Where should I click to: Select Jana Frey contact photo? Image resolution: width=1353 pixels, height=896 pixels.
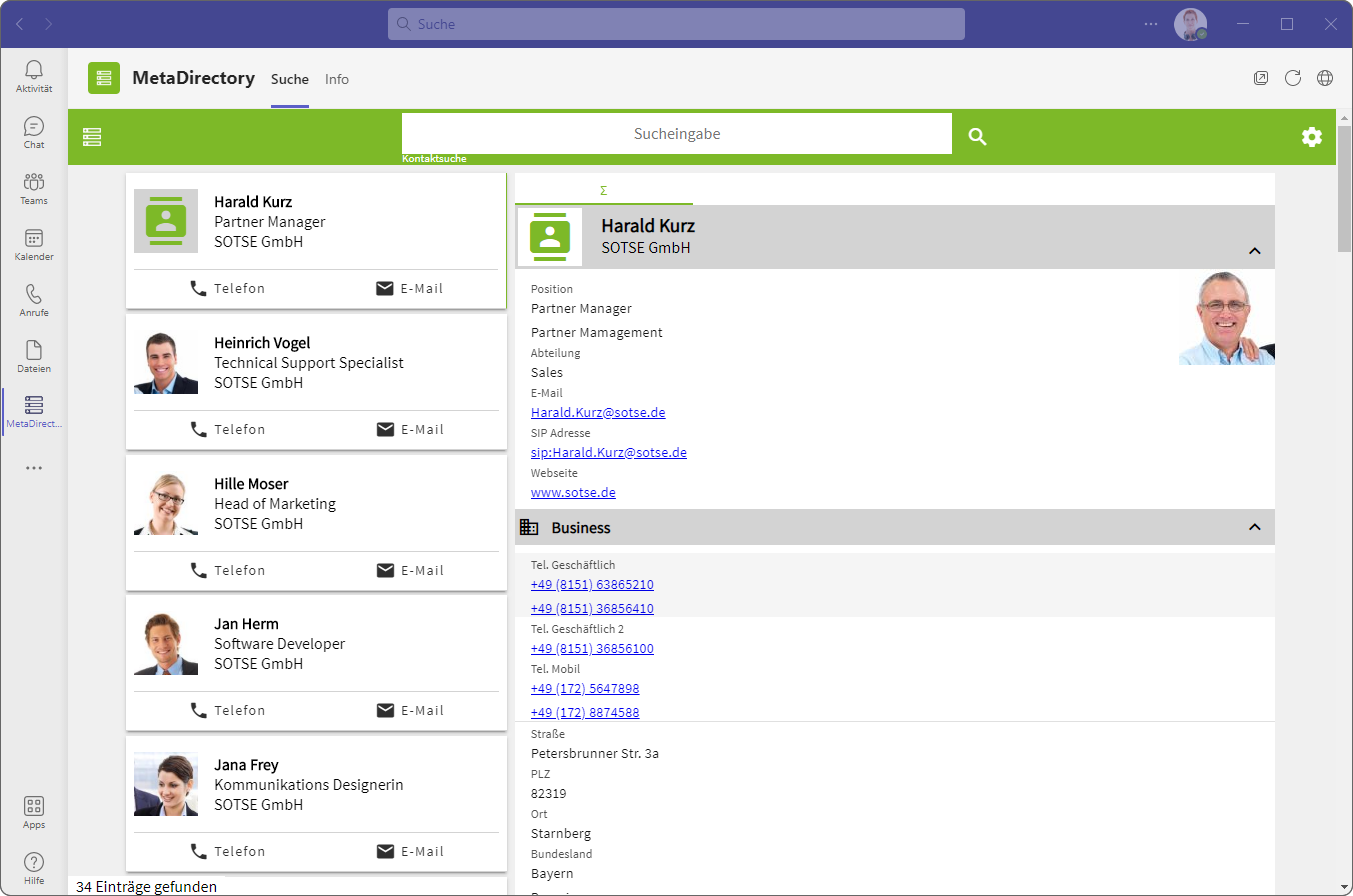click(166, 784)
